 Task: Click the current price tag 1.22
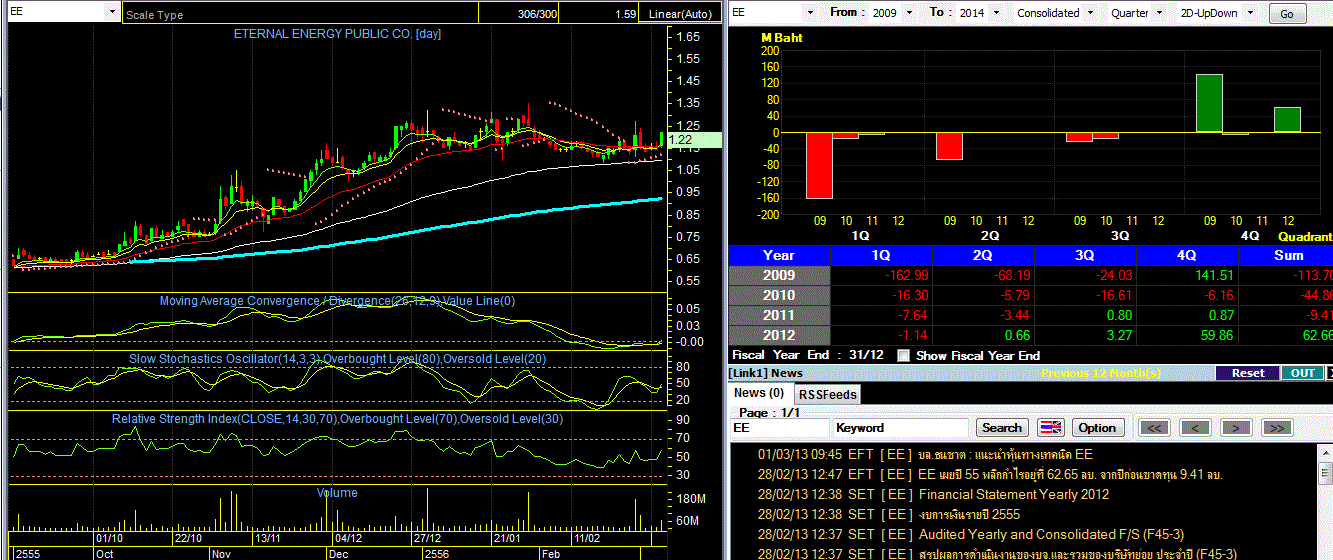(695, 140)
